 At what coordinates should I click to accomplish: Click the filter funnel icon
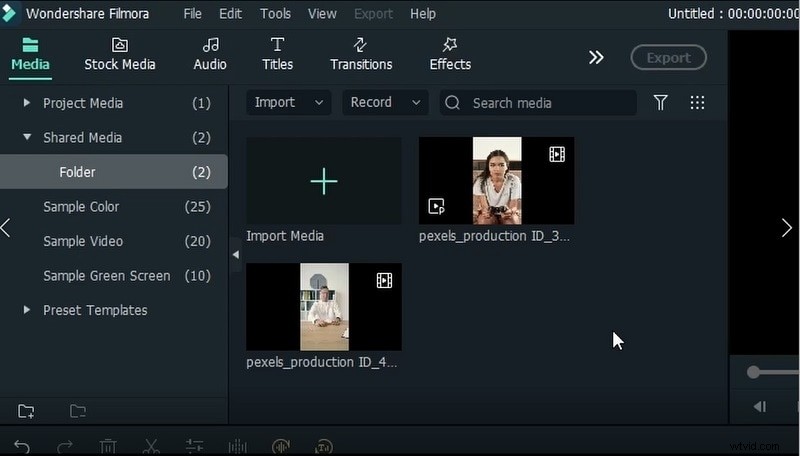(x=660, y=103)
